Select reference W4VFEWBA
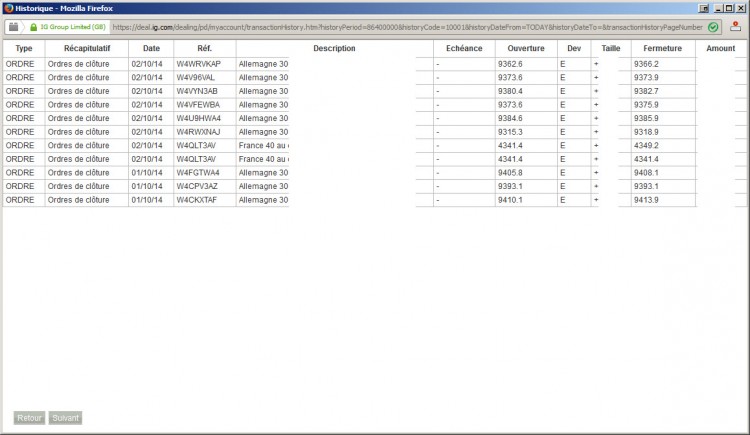 pyautogui.click(x=198, y=105)
